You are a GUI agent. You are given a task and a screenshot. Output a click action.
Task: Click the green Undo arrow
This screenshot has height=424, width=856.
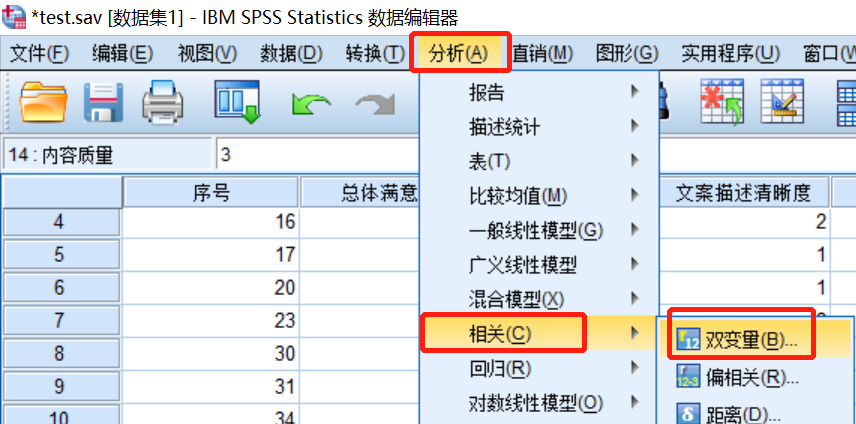click(311, 103)
